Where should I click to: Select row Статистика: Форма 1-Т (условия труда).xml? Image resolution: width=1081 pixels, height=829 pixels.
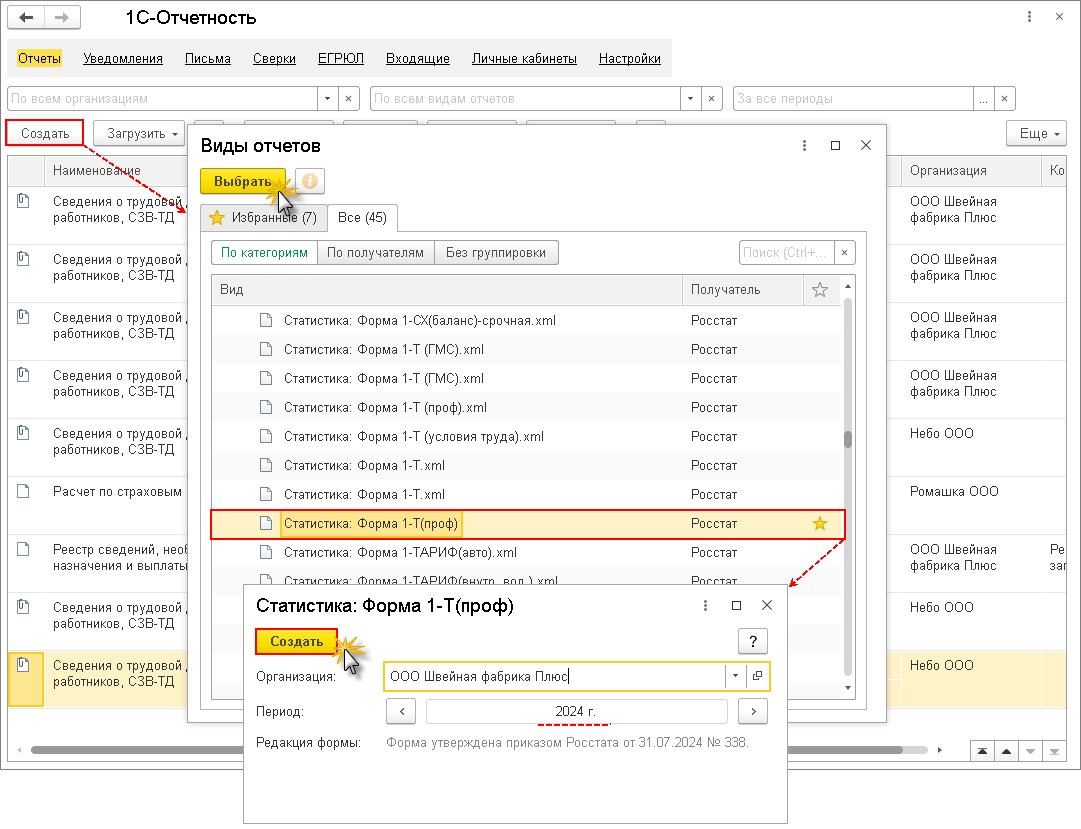click(526, 437)
